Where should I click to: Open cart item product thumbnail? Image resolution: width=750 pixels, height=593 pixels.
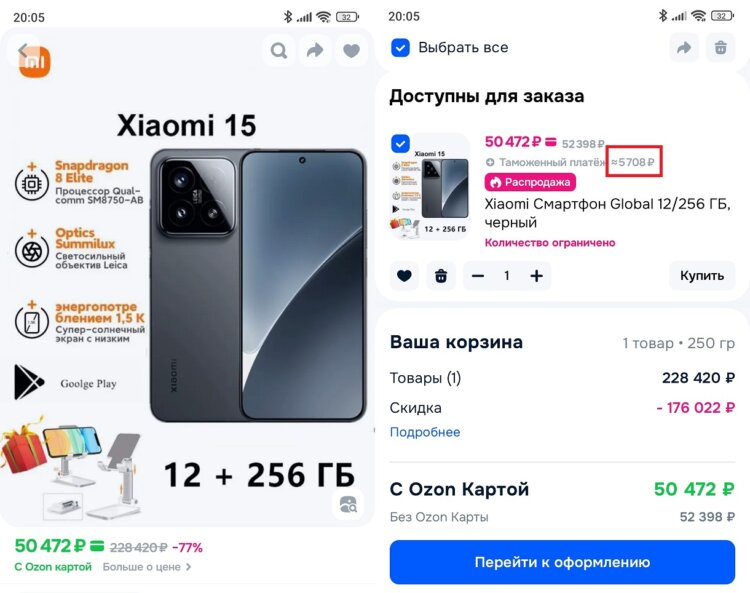[x=430, y=187]
